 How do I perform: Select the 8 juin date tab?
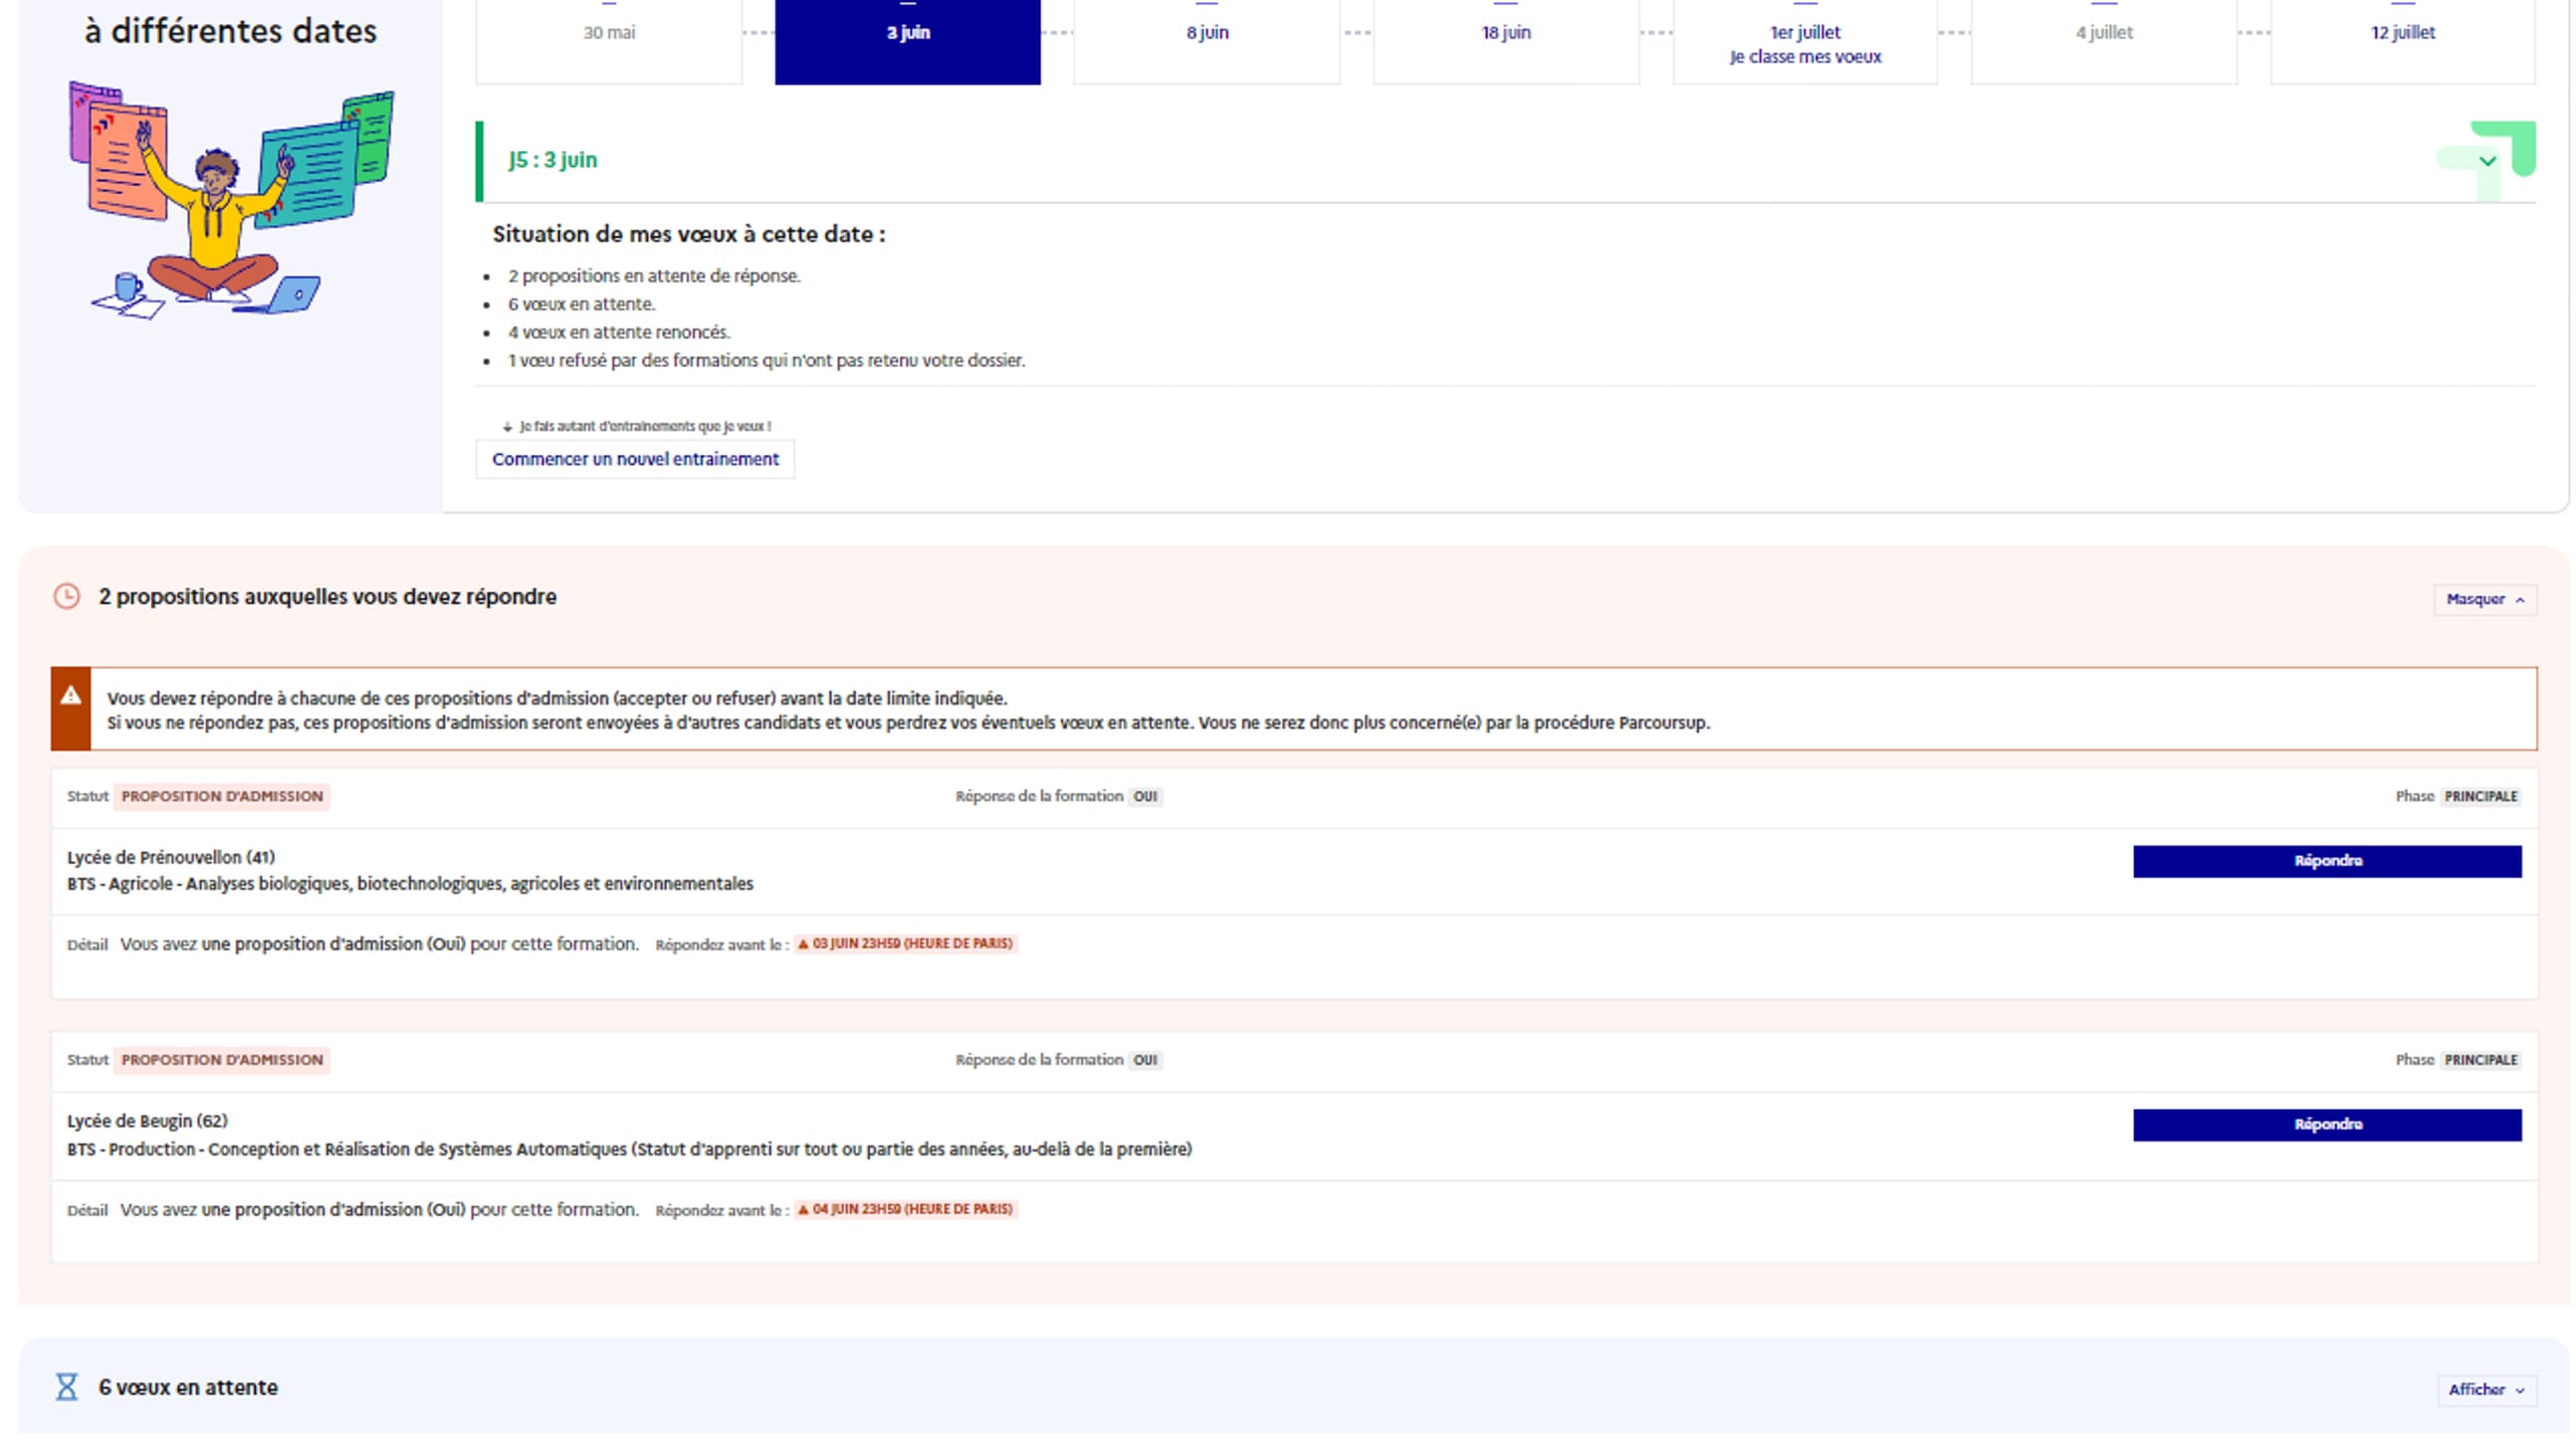(x=1207, y=40)
